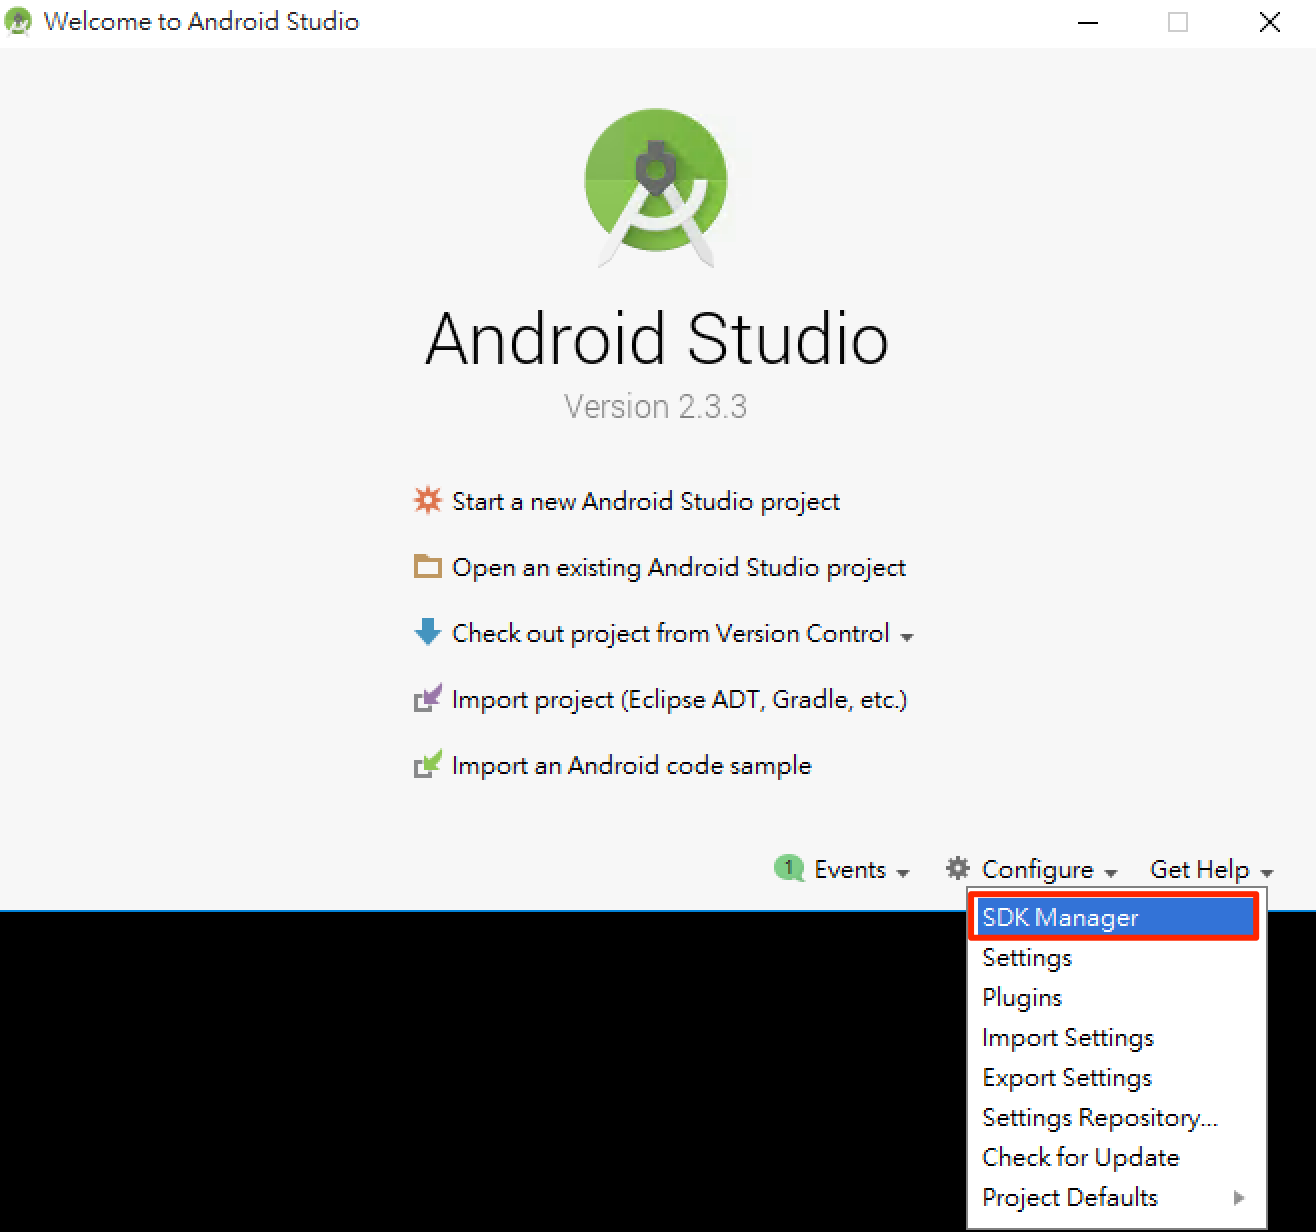
Task: Click the folder icon for opening existing project
Action: pyautogui.click(x=427, y=566)
